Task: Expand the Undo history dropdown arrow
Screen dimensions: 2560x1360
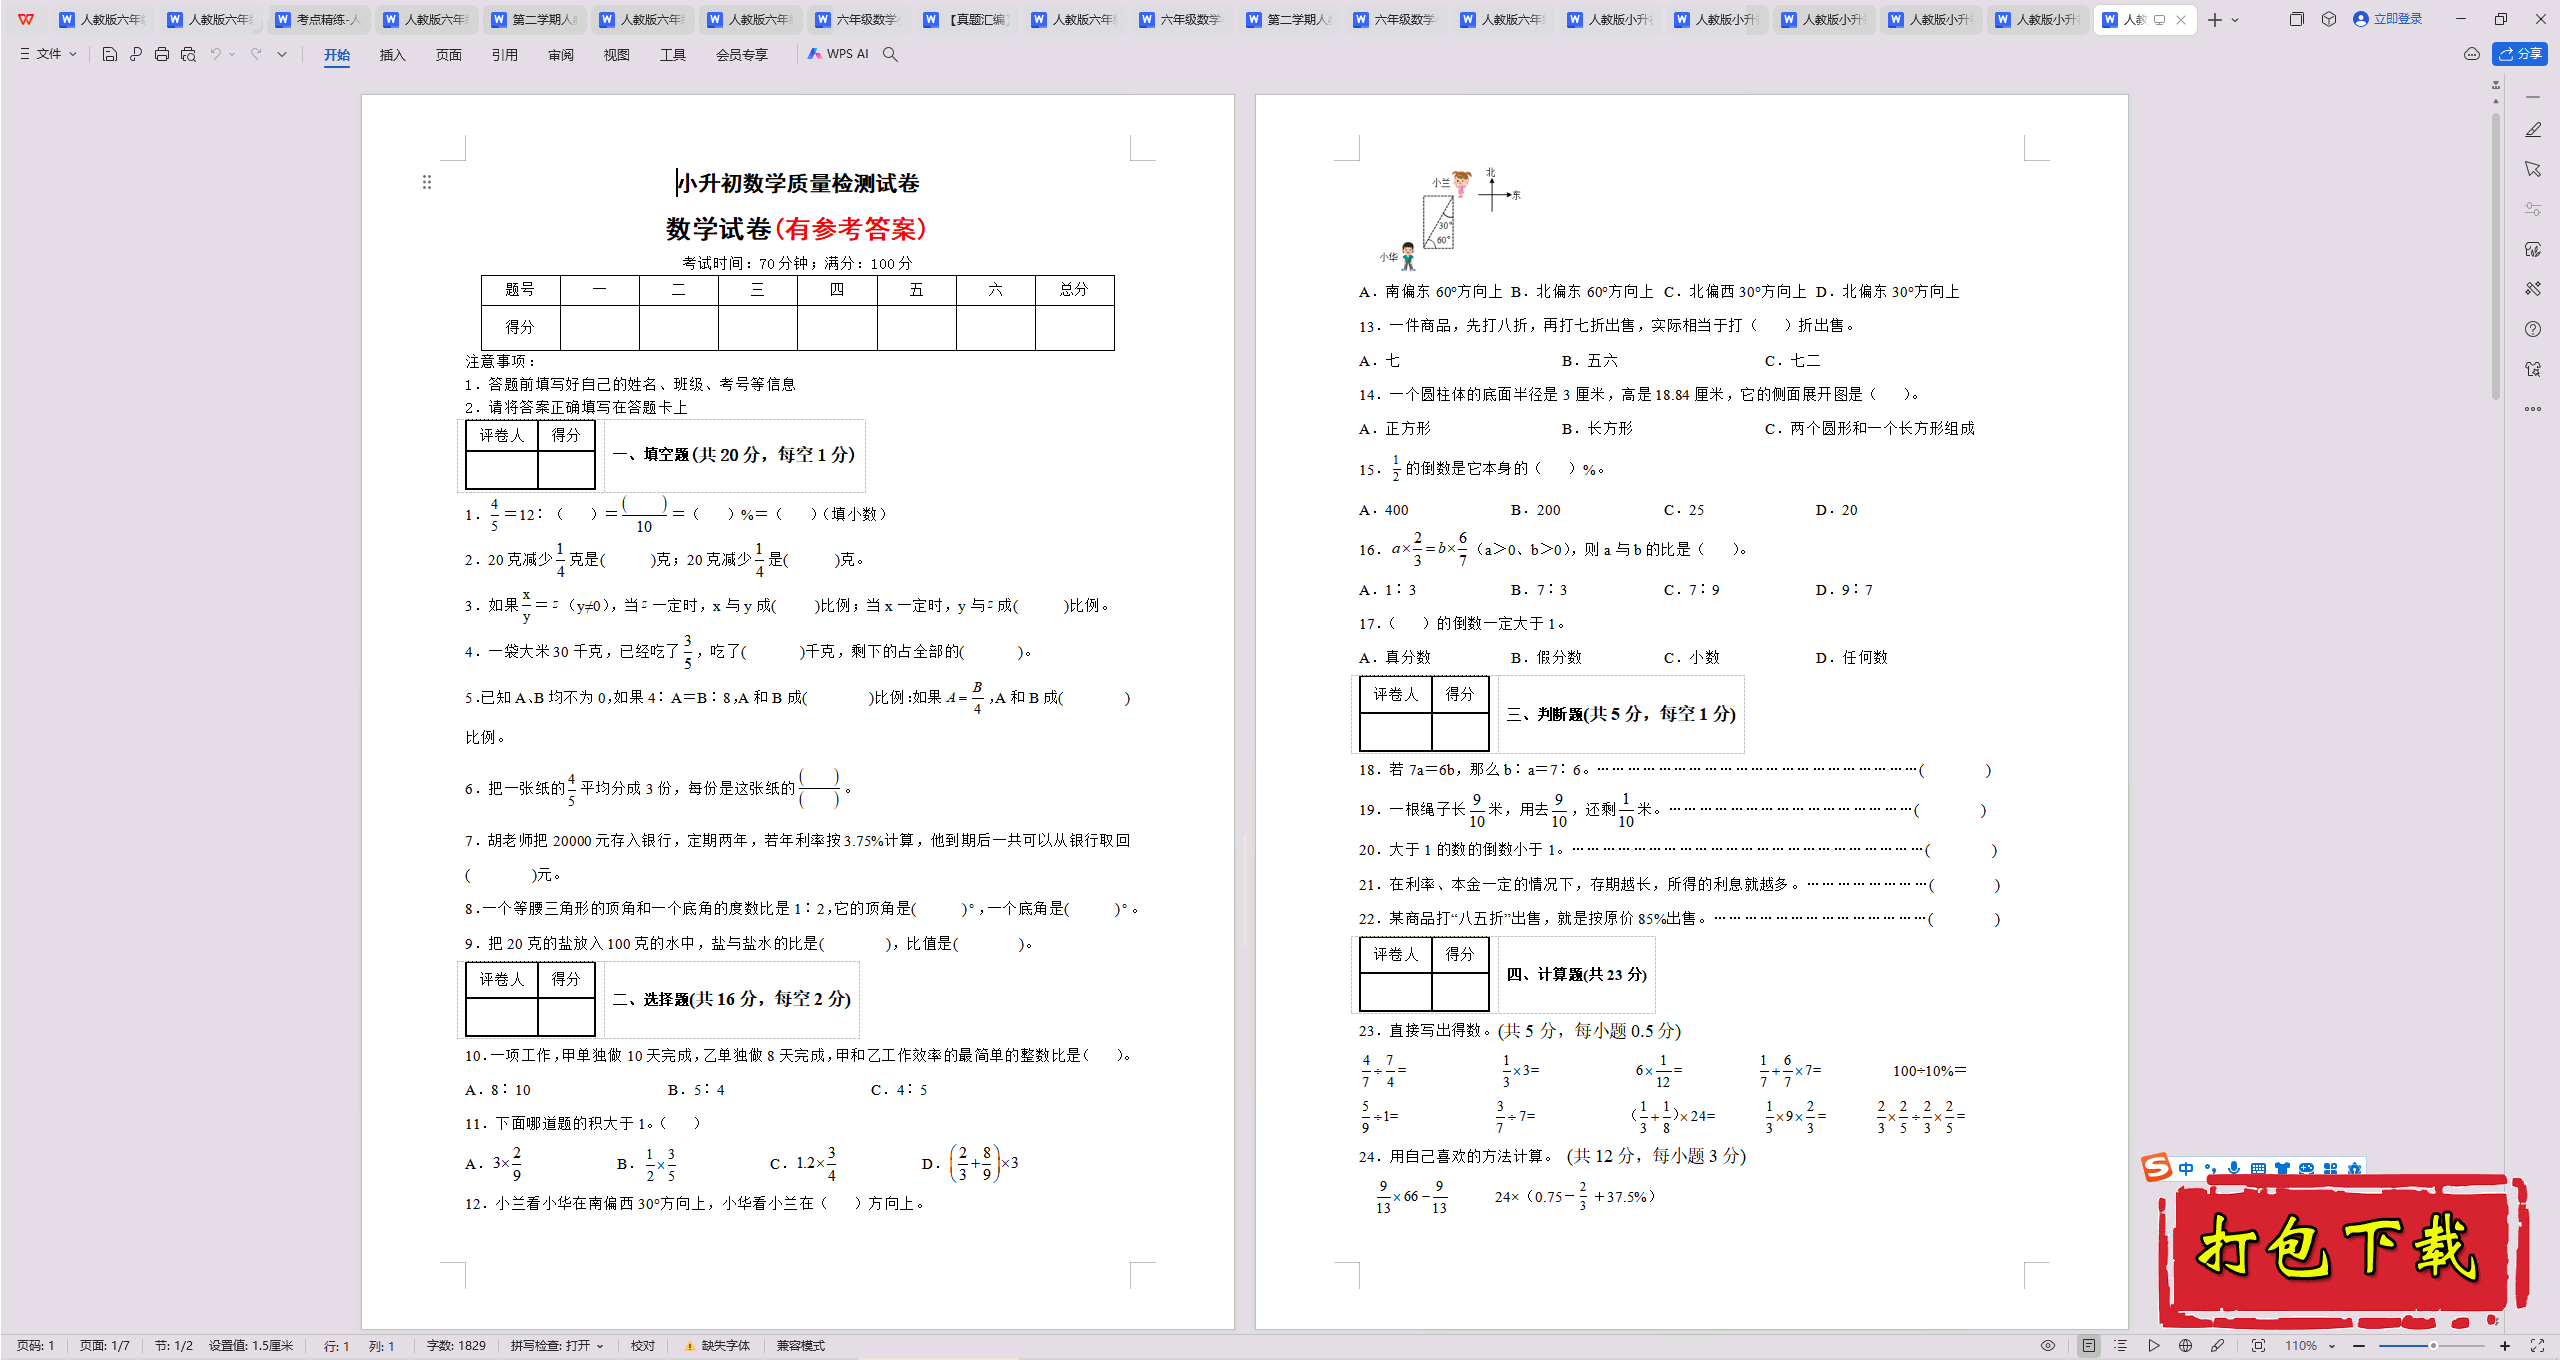Action: tap(232, 54)
